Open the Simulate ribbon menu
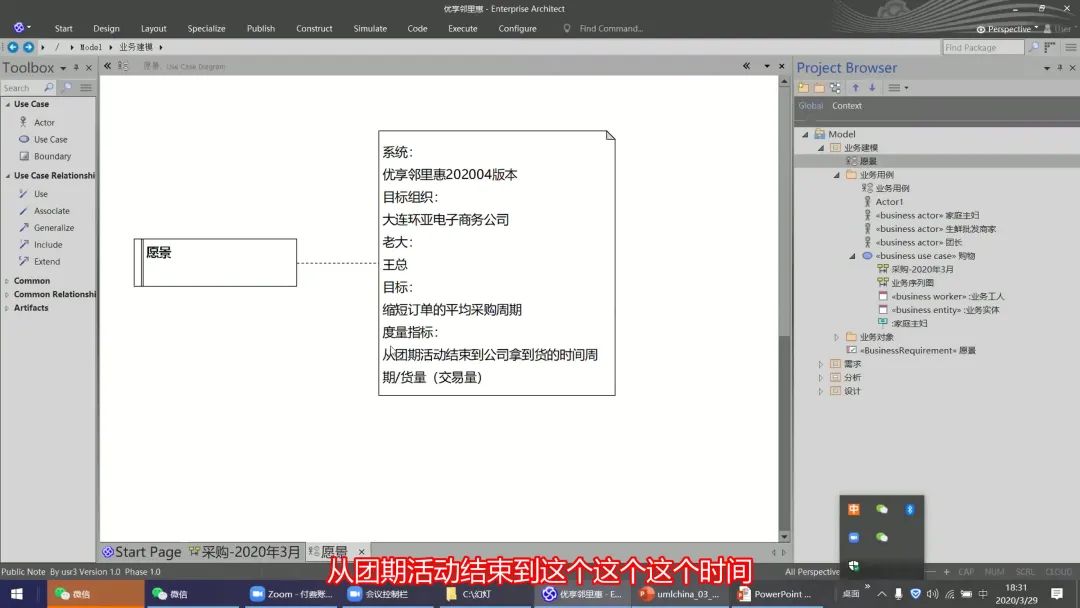The height and width of the screenshot is (608, 1080). pyautogui.click(x=370, y=28)
